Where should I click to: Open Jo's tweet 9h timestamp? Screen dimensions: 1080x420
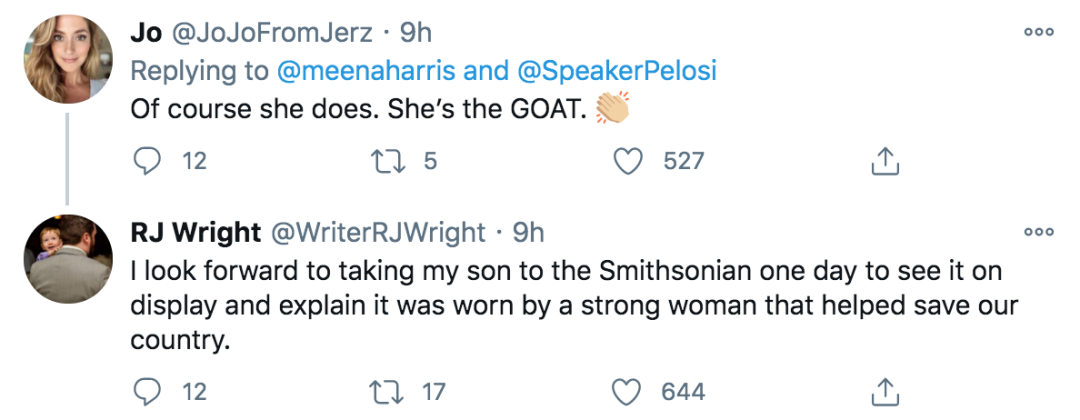pyautogui.click(x=416, y=32)
